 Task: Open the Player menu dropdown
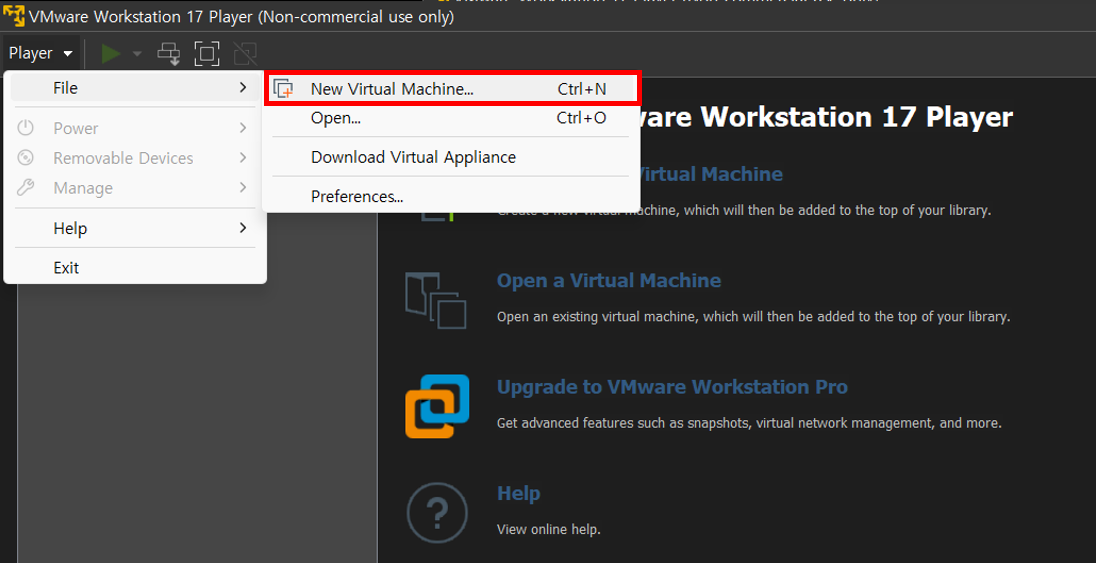[x=41, y=53]
